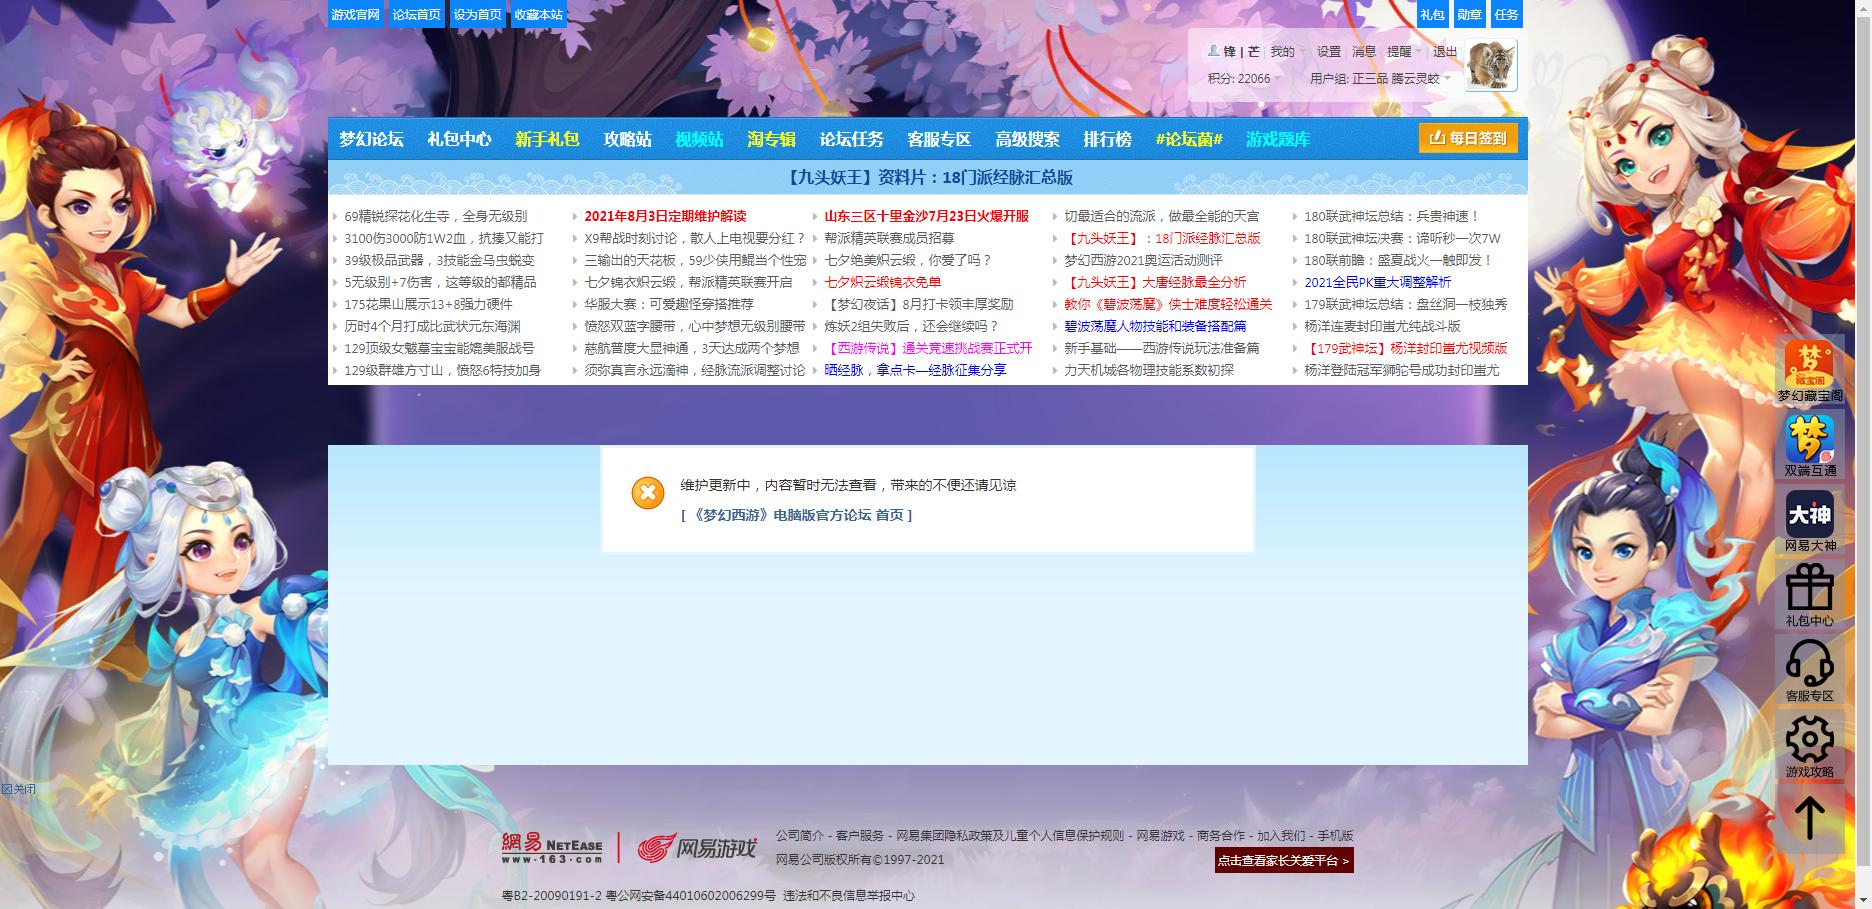Click 《梦幻西游》电脑版官方论坛 首页 link

tap(797, 515)
